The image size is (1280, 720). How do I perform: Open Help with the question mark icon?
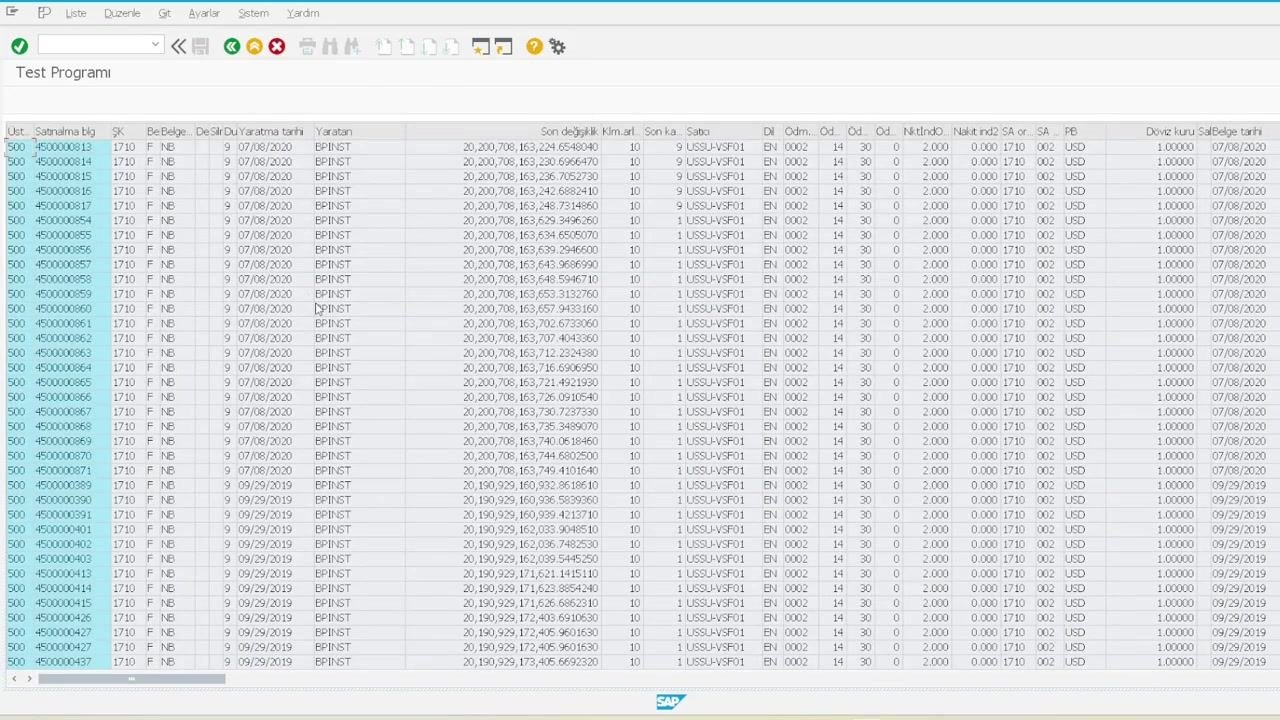click(534, 46)
